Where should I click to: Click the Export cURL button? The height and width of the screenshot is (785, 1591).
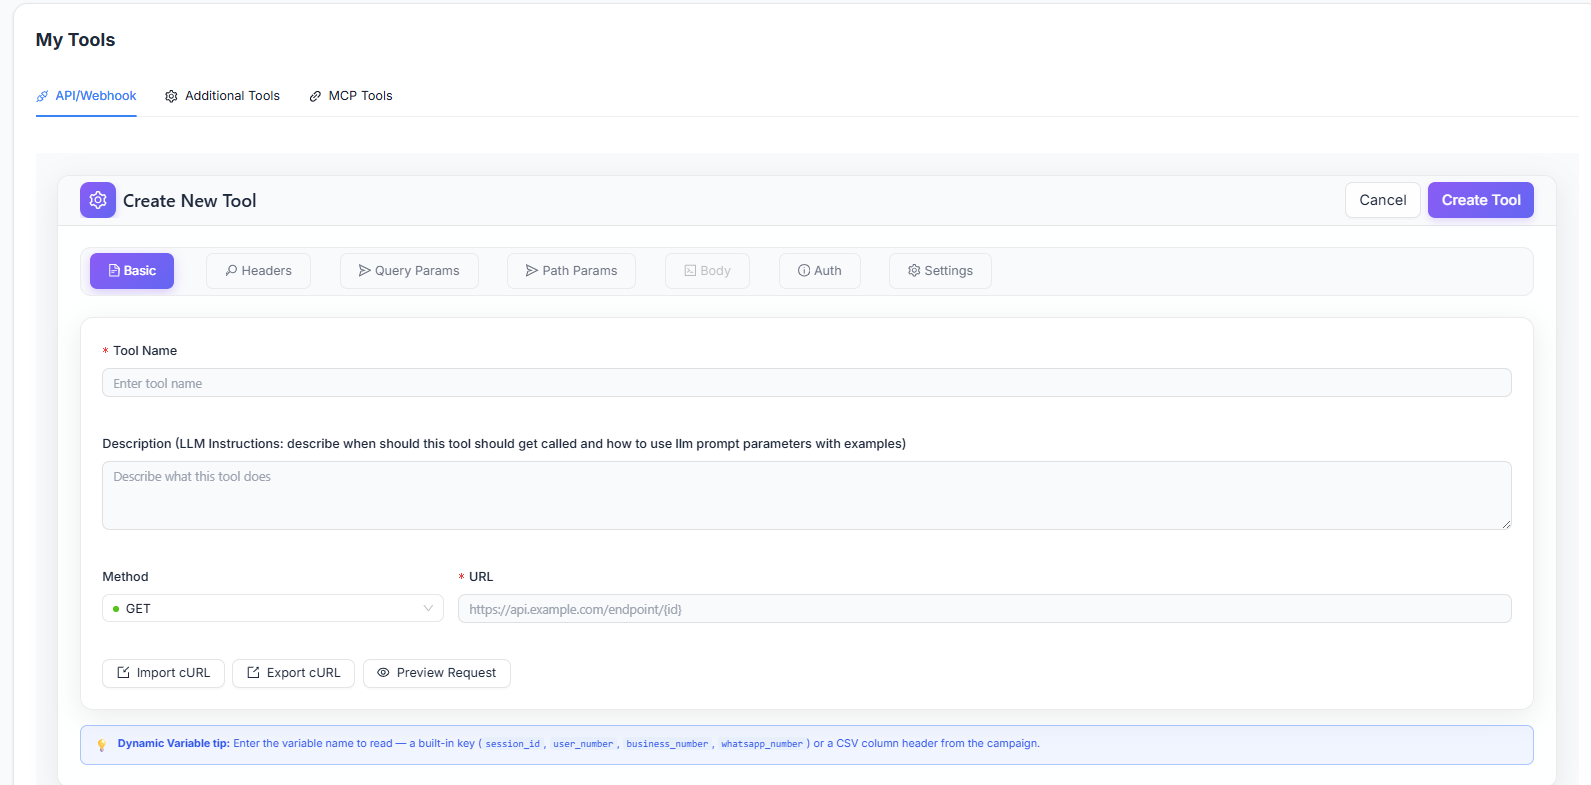click(x=293, y=673)
